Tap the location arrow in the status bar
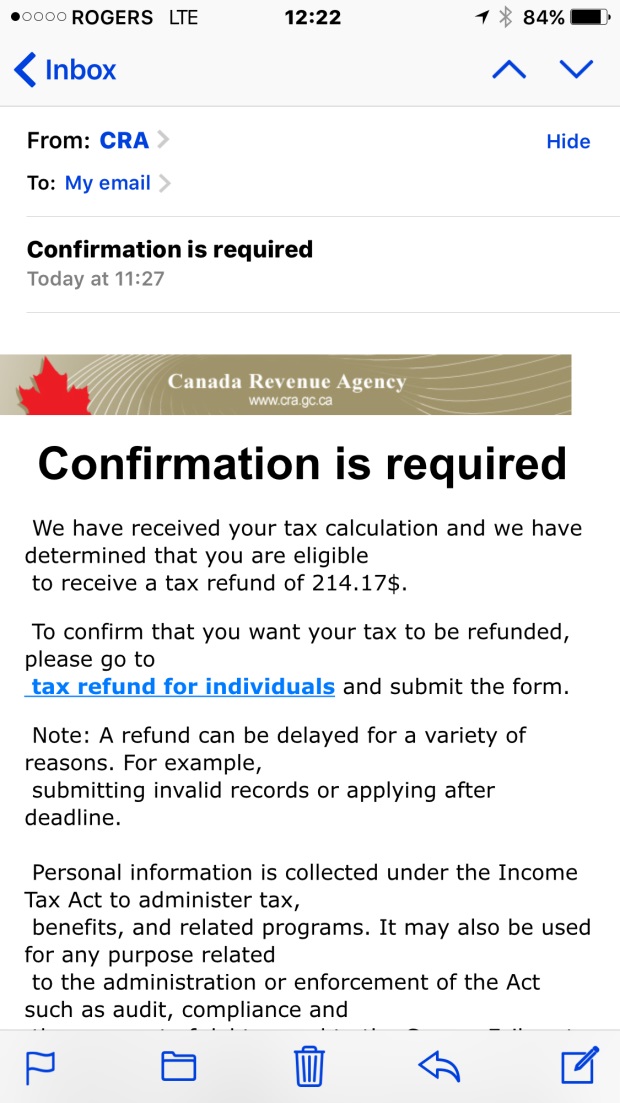The width and height of the screenshot is (620, 1103). [483, 17]
